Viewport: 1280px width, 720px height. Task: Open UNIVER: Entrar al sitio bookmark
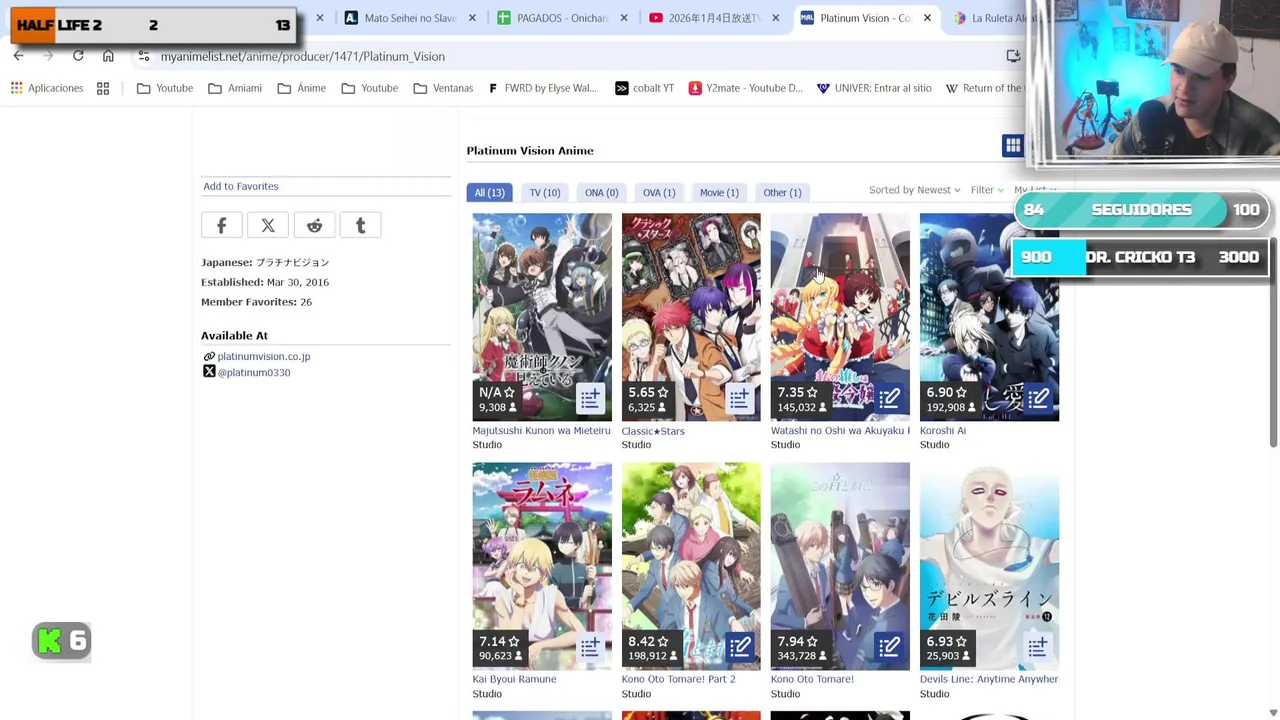(x=874, y=88)
